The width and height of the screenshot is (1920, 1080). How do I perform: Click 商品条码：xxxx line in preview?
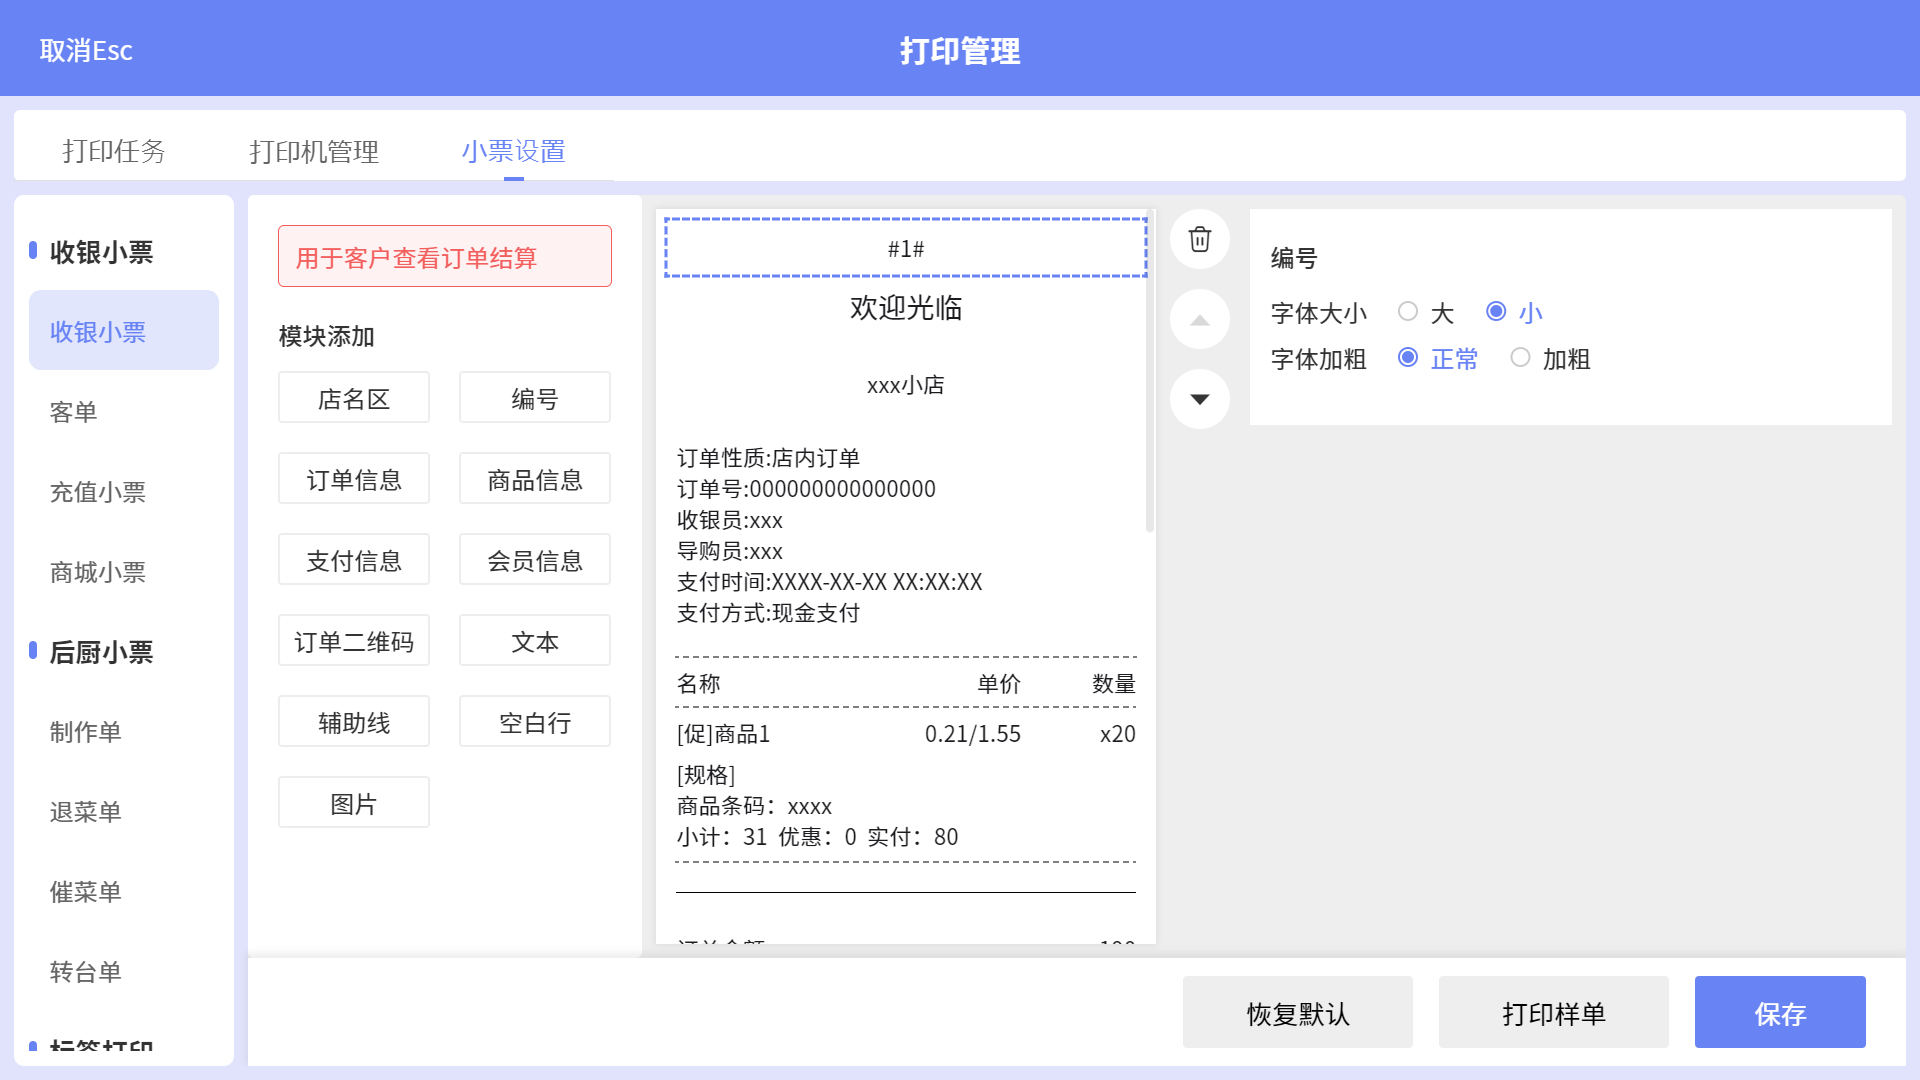(x=754, y=806)
